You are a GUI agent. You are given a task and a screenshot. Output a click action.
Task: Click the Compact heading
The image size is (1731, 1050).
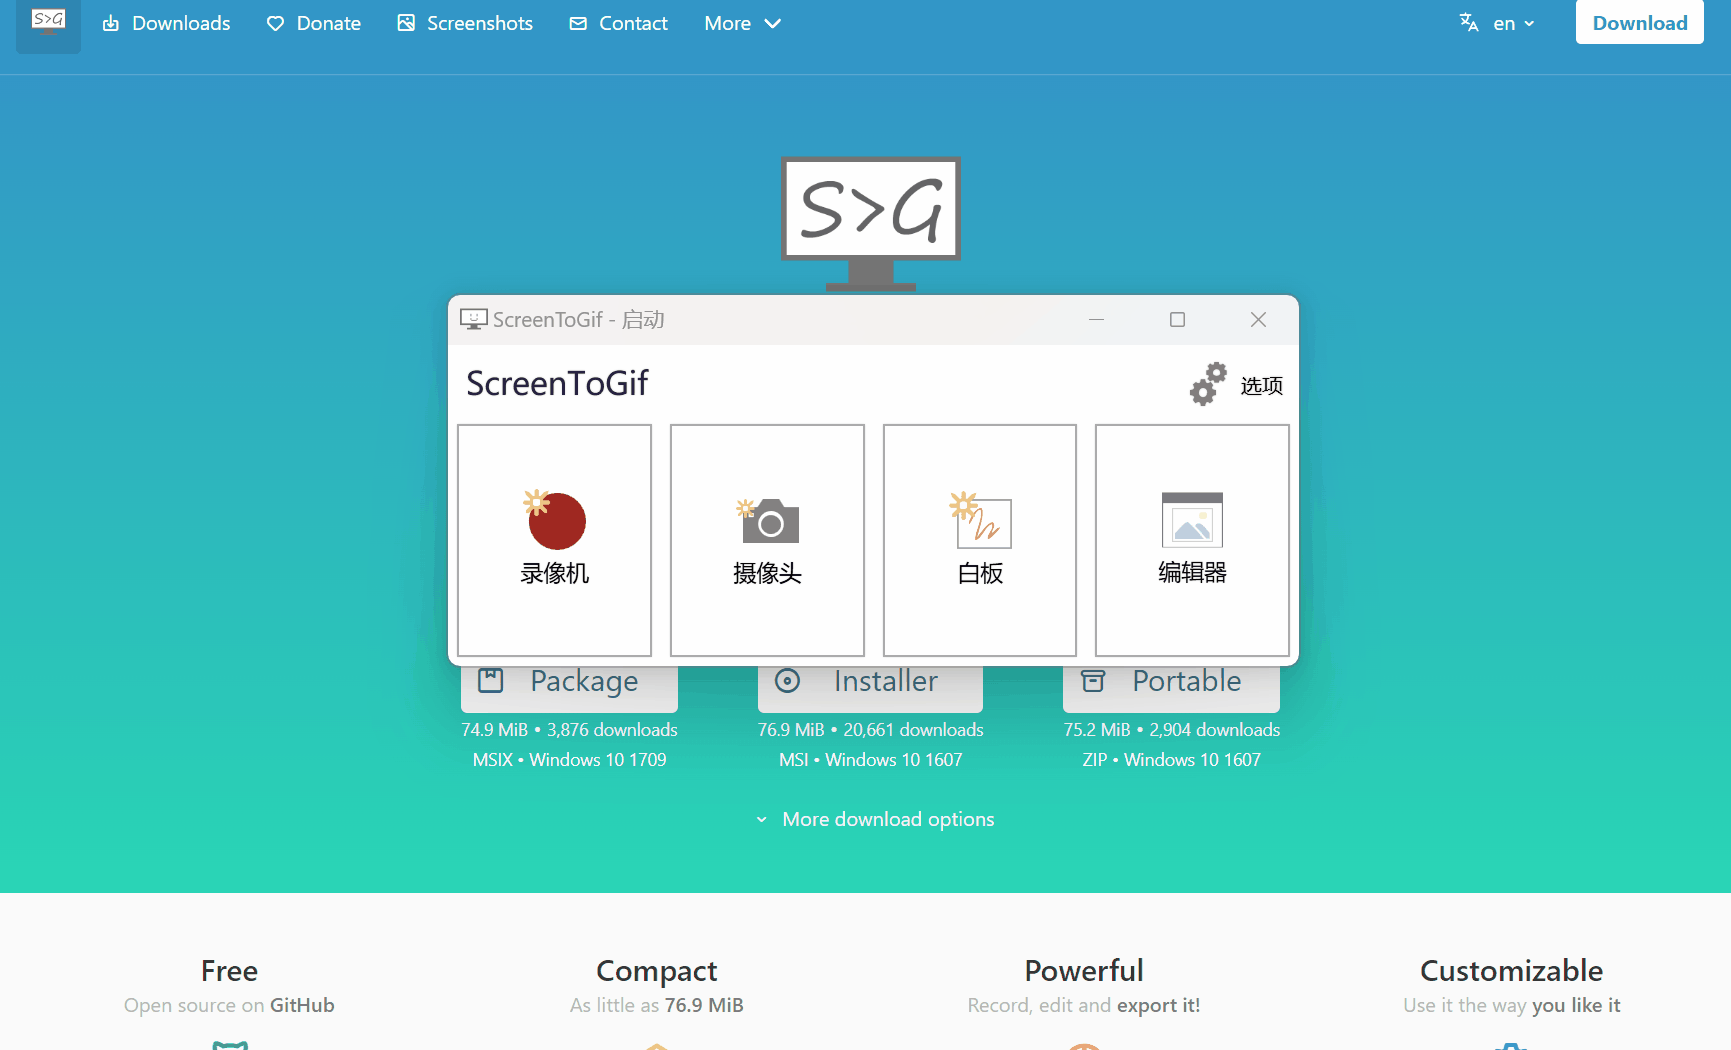pos(656,971)
